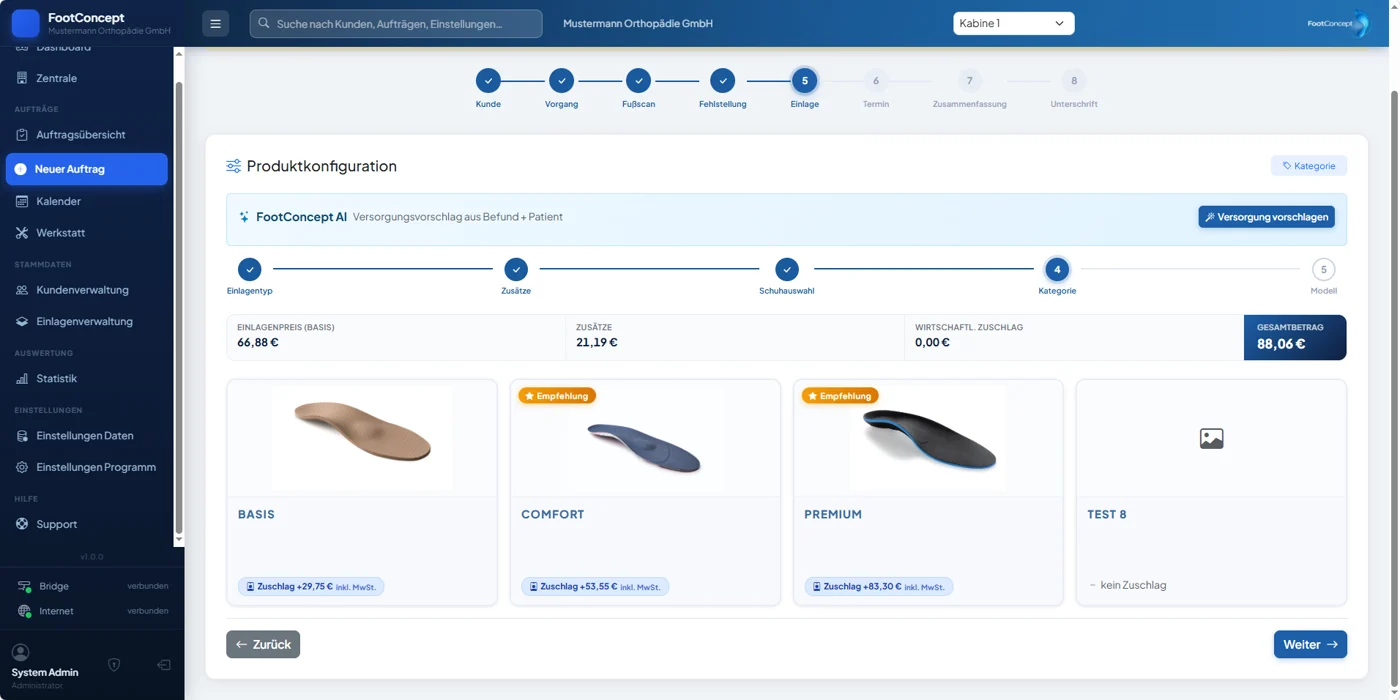The image size is (1400, 700).
Task: Click the search magnifier icon
Action: pyautogui.click(x=264, y=23)
